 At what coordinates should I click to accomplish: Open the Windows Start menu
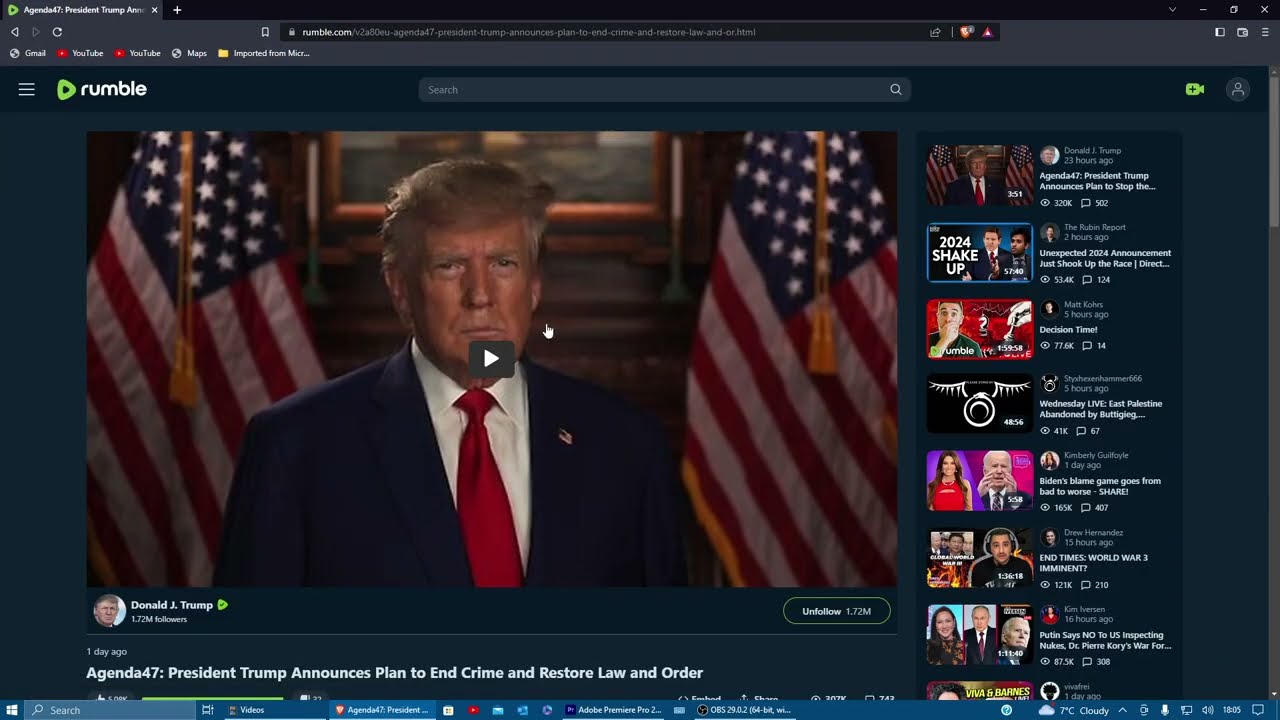[12, 710]
